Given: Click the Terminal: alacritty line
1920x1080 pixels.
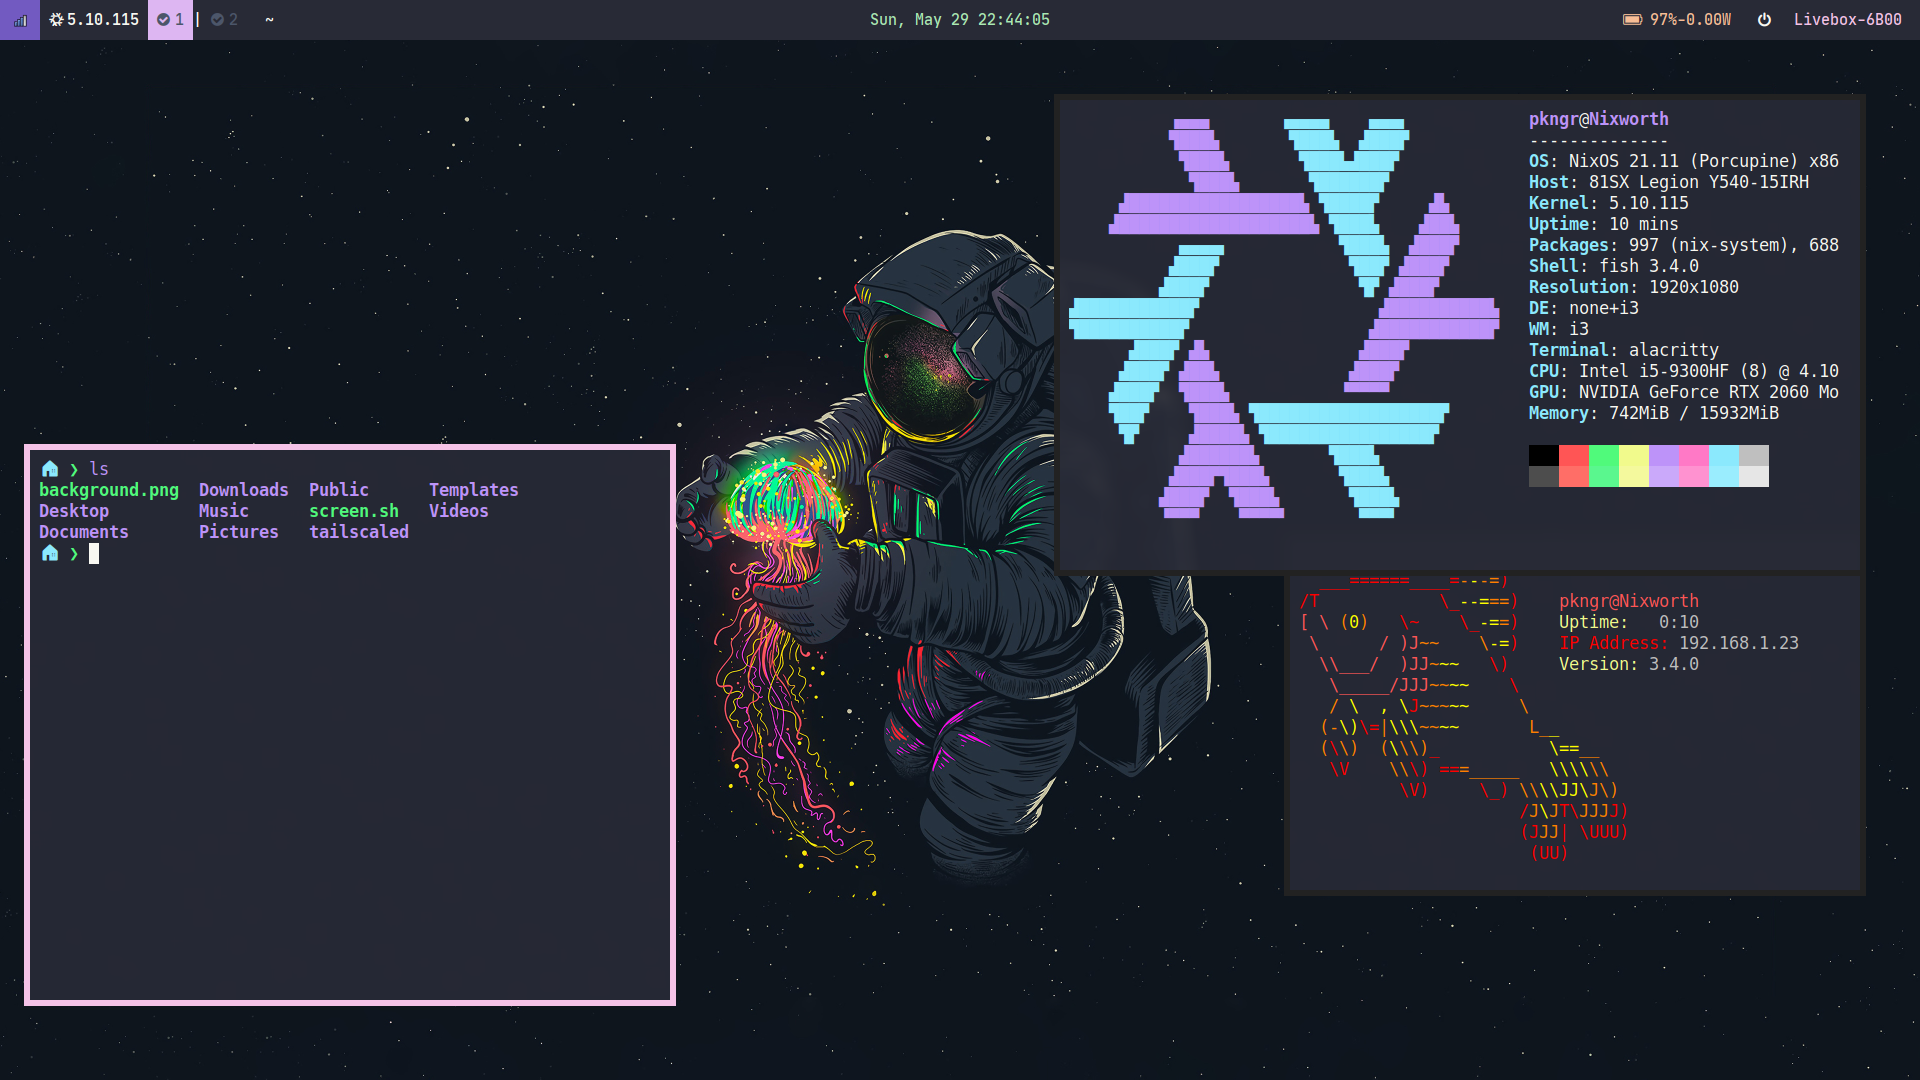Looking at the screenshot, I should (x=1623, y=350).
